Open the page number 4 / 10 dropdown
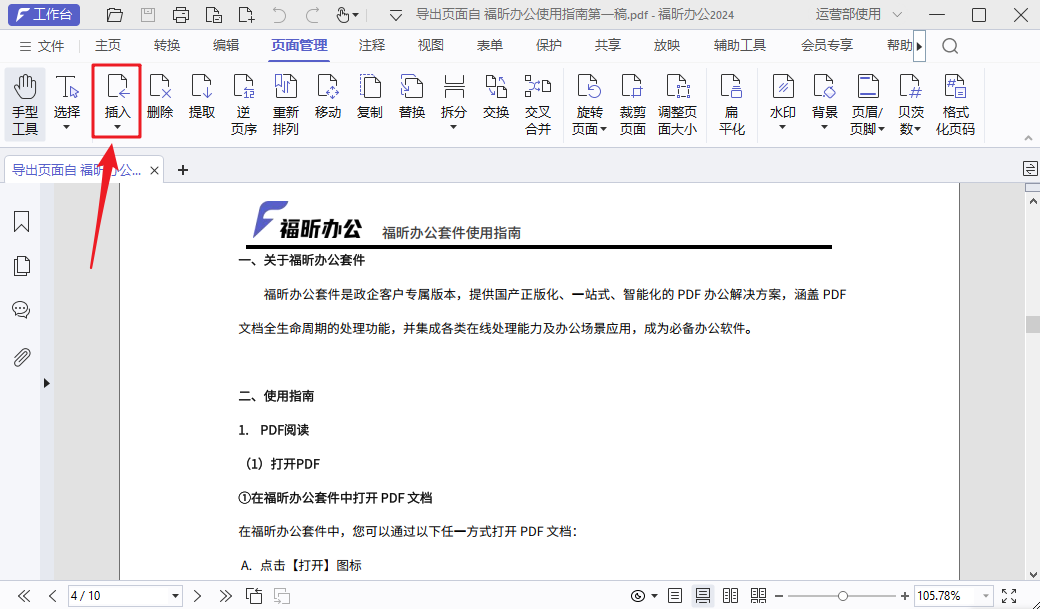1040x609 pixels. (175, 596)
